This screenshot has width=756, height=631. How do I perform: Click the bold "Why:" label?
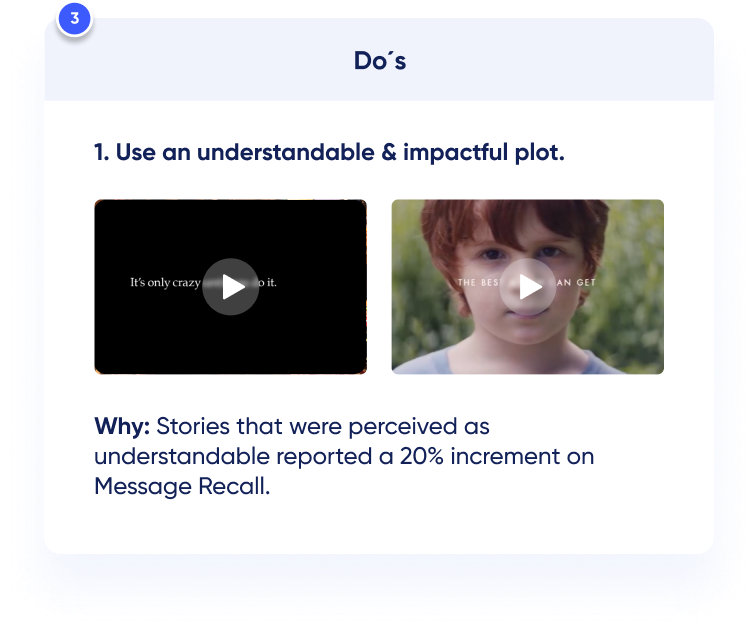(x=122, y=427)
